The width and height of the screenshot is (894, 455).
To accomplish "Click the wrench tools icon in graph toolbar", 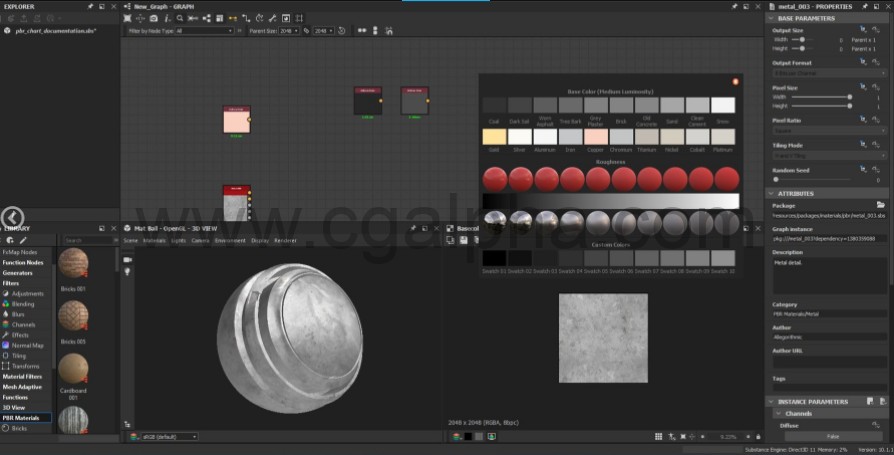I will click(273, 18).
